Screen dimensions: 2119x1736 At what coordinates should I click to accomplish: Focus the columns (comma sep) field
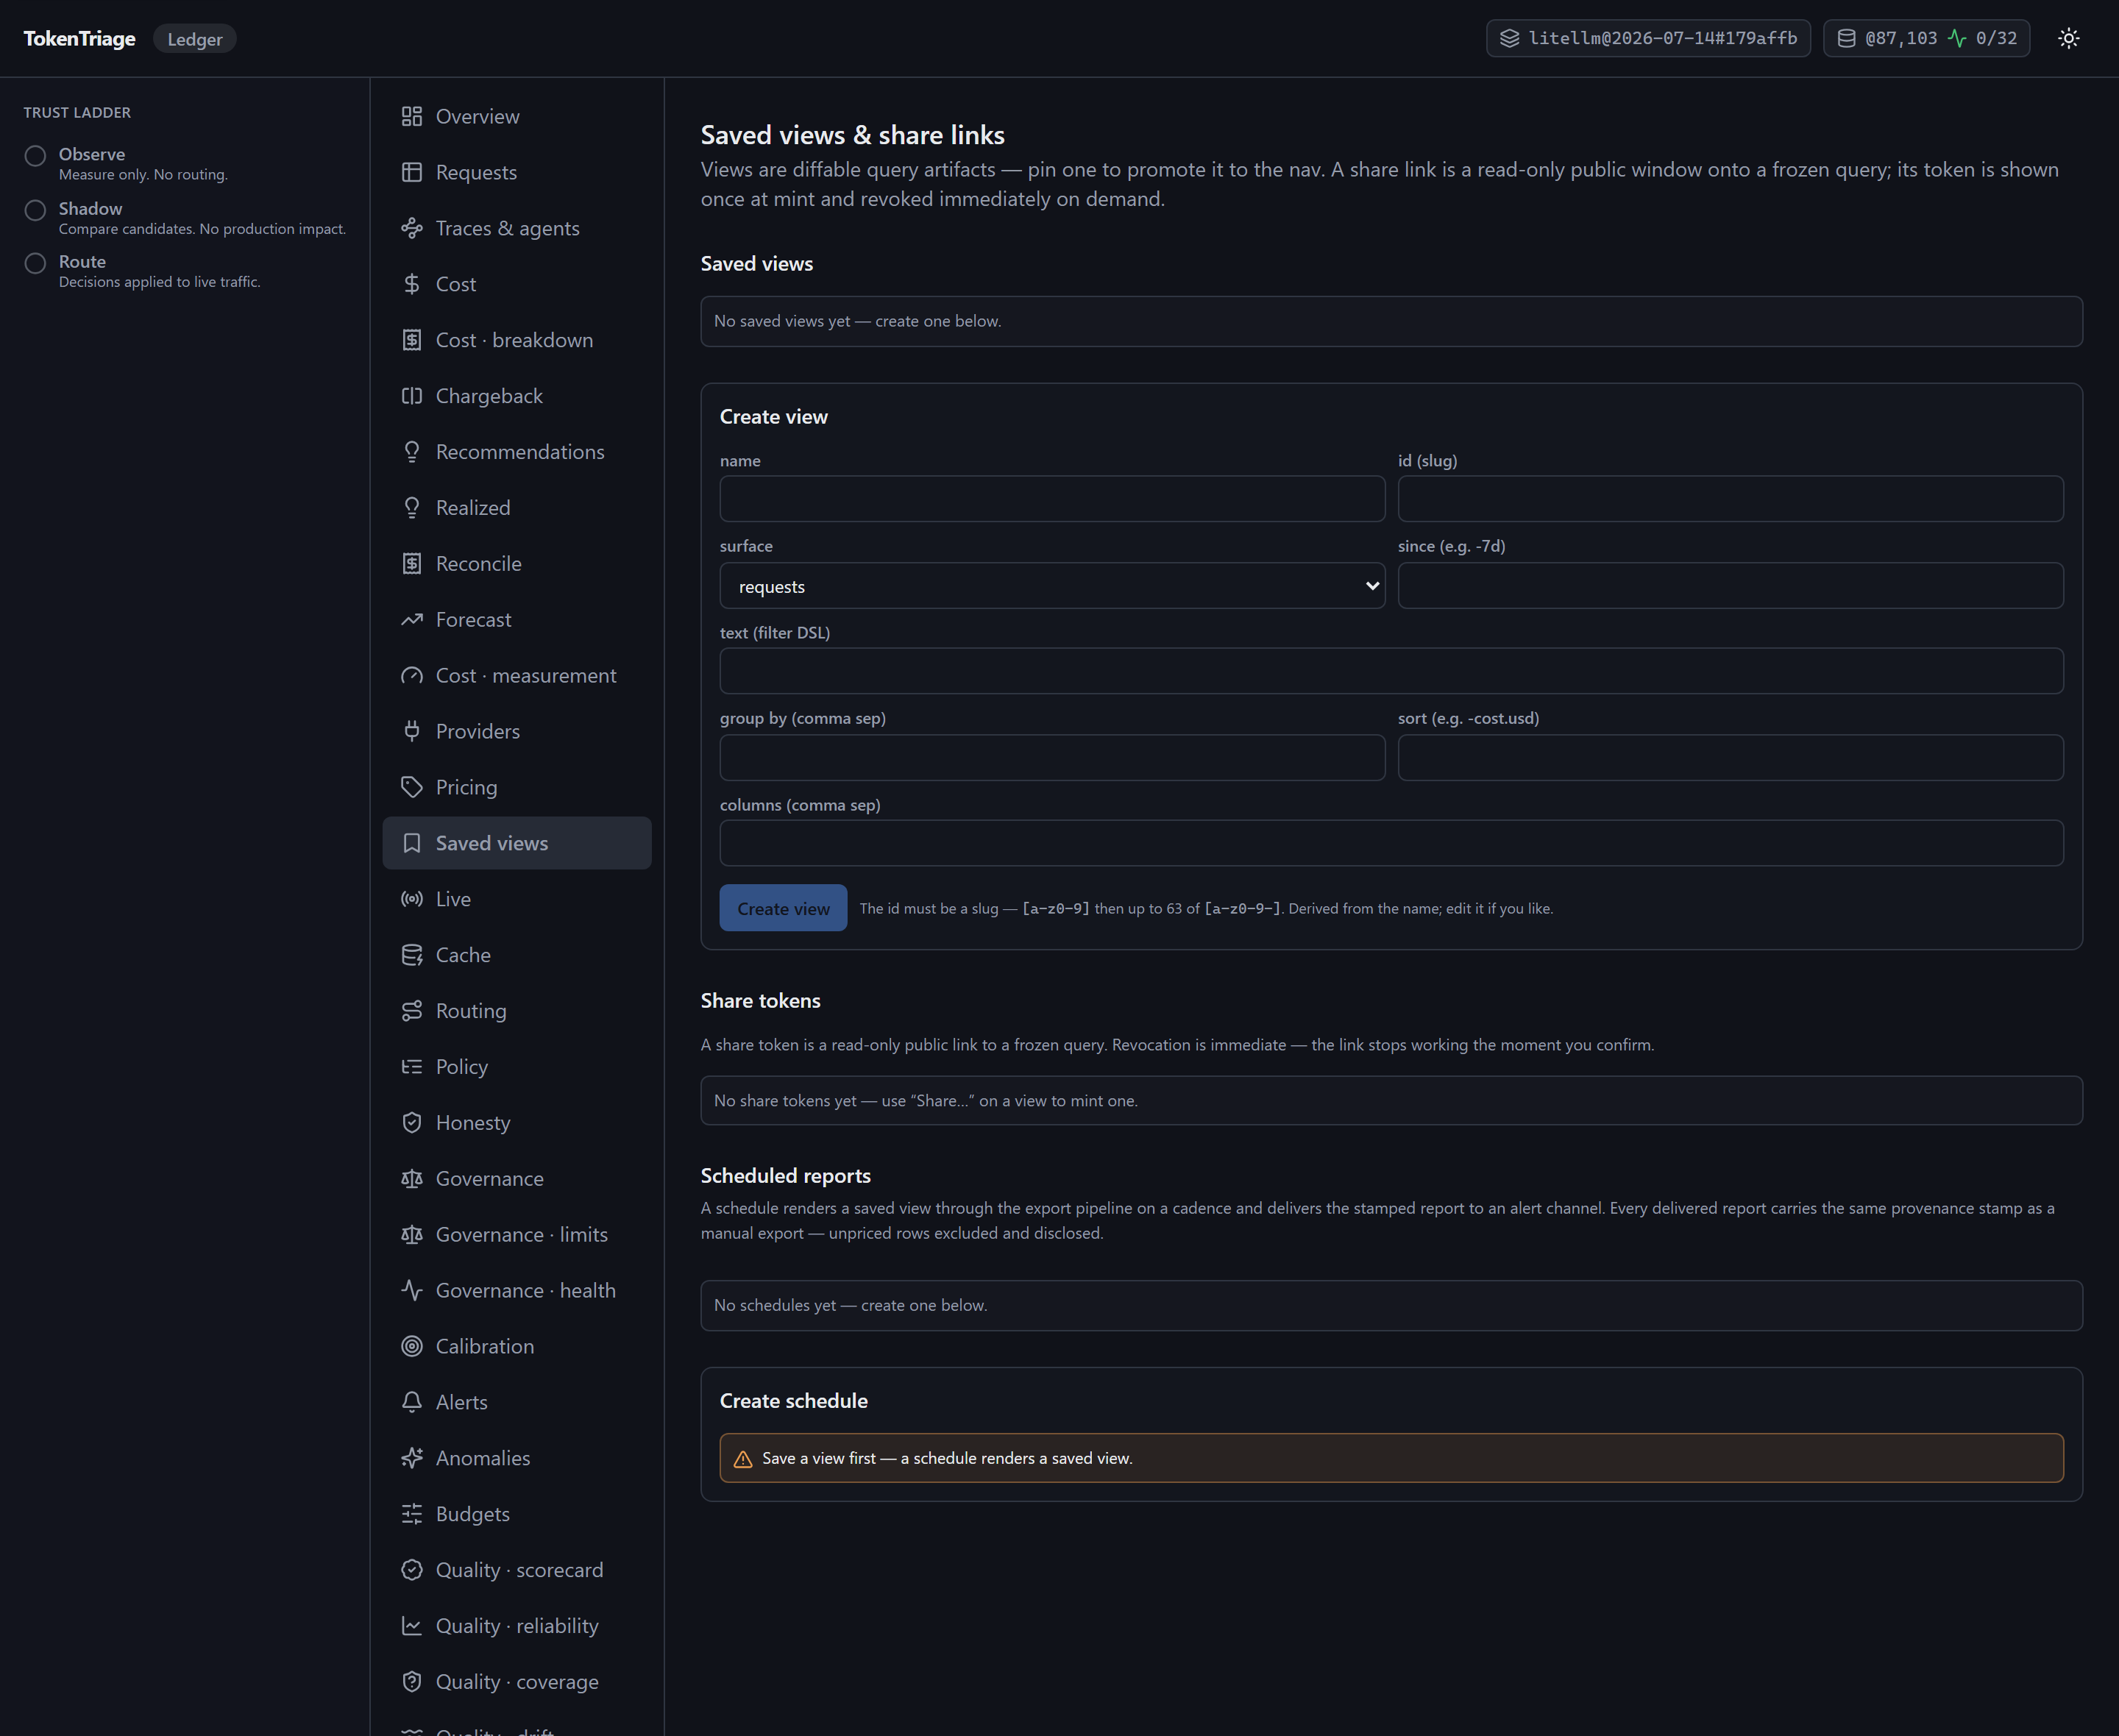(x=1391, y=844)
